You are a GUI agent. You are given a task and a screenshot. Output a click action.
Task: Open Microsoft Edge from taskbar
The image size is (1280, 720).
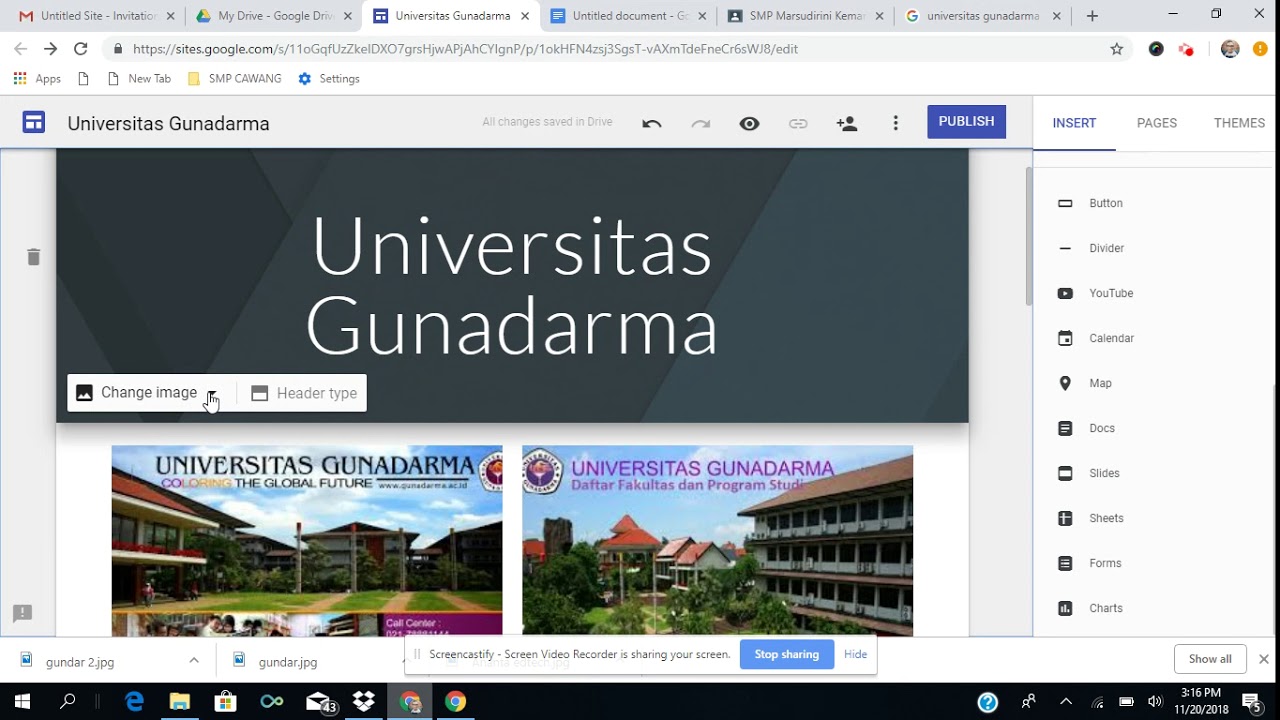click(134, 701)
